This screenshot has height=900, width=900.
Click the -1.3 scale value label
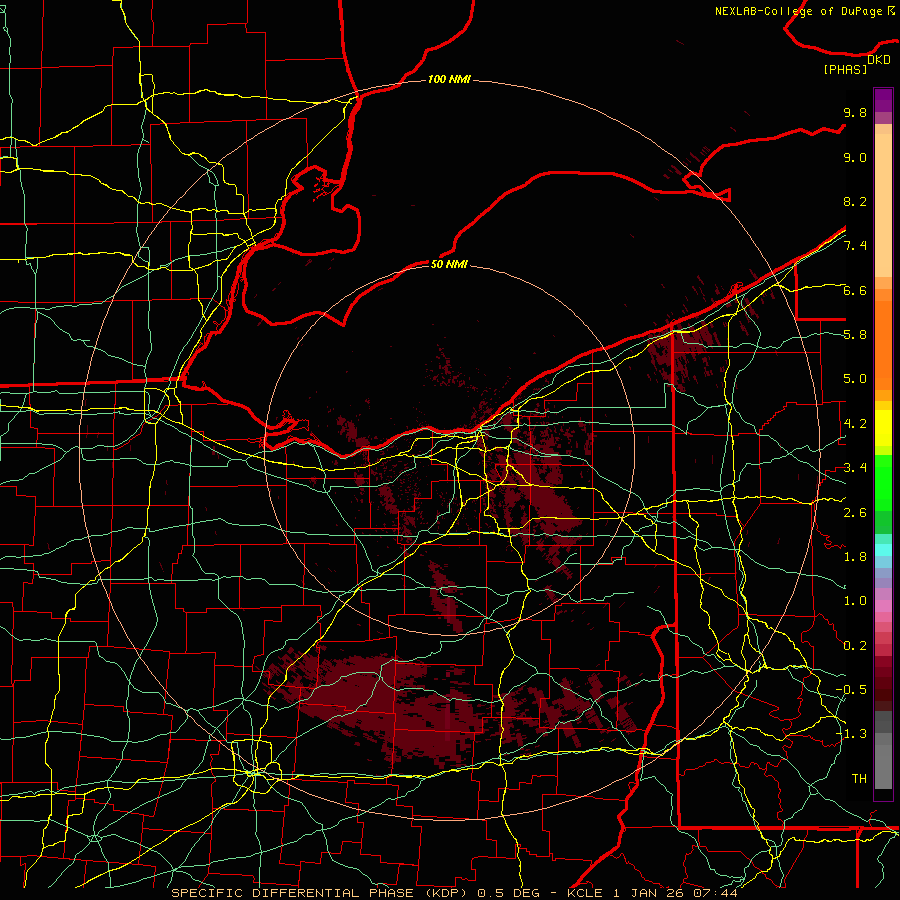pos(851,734)
